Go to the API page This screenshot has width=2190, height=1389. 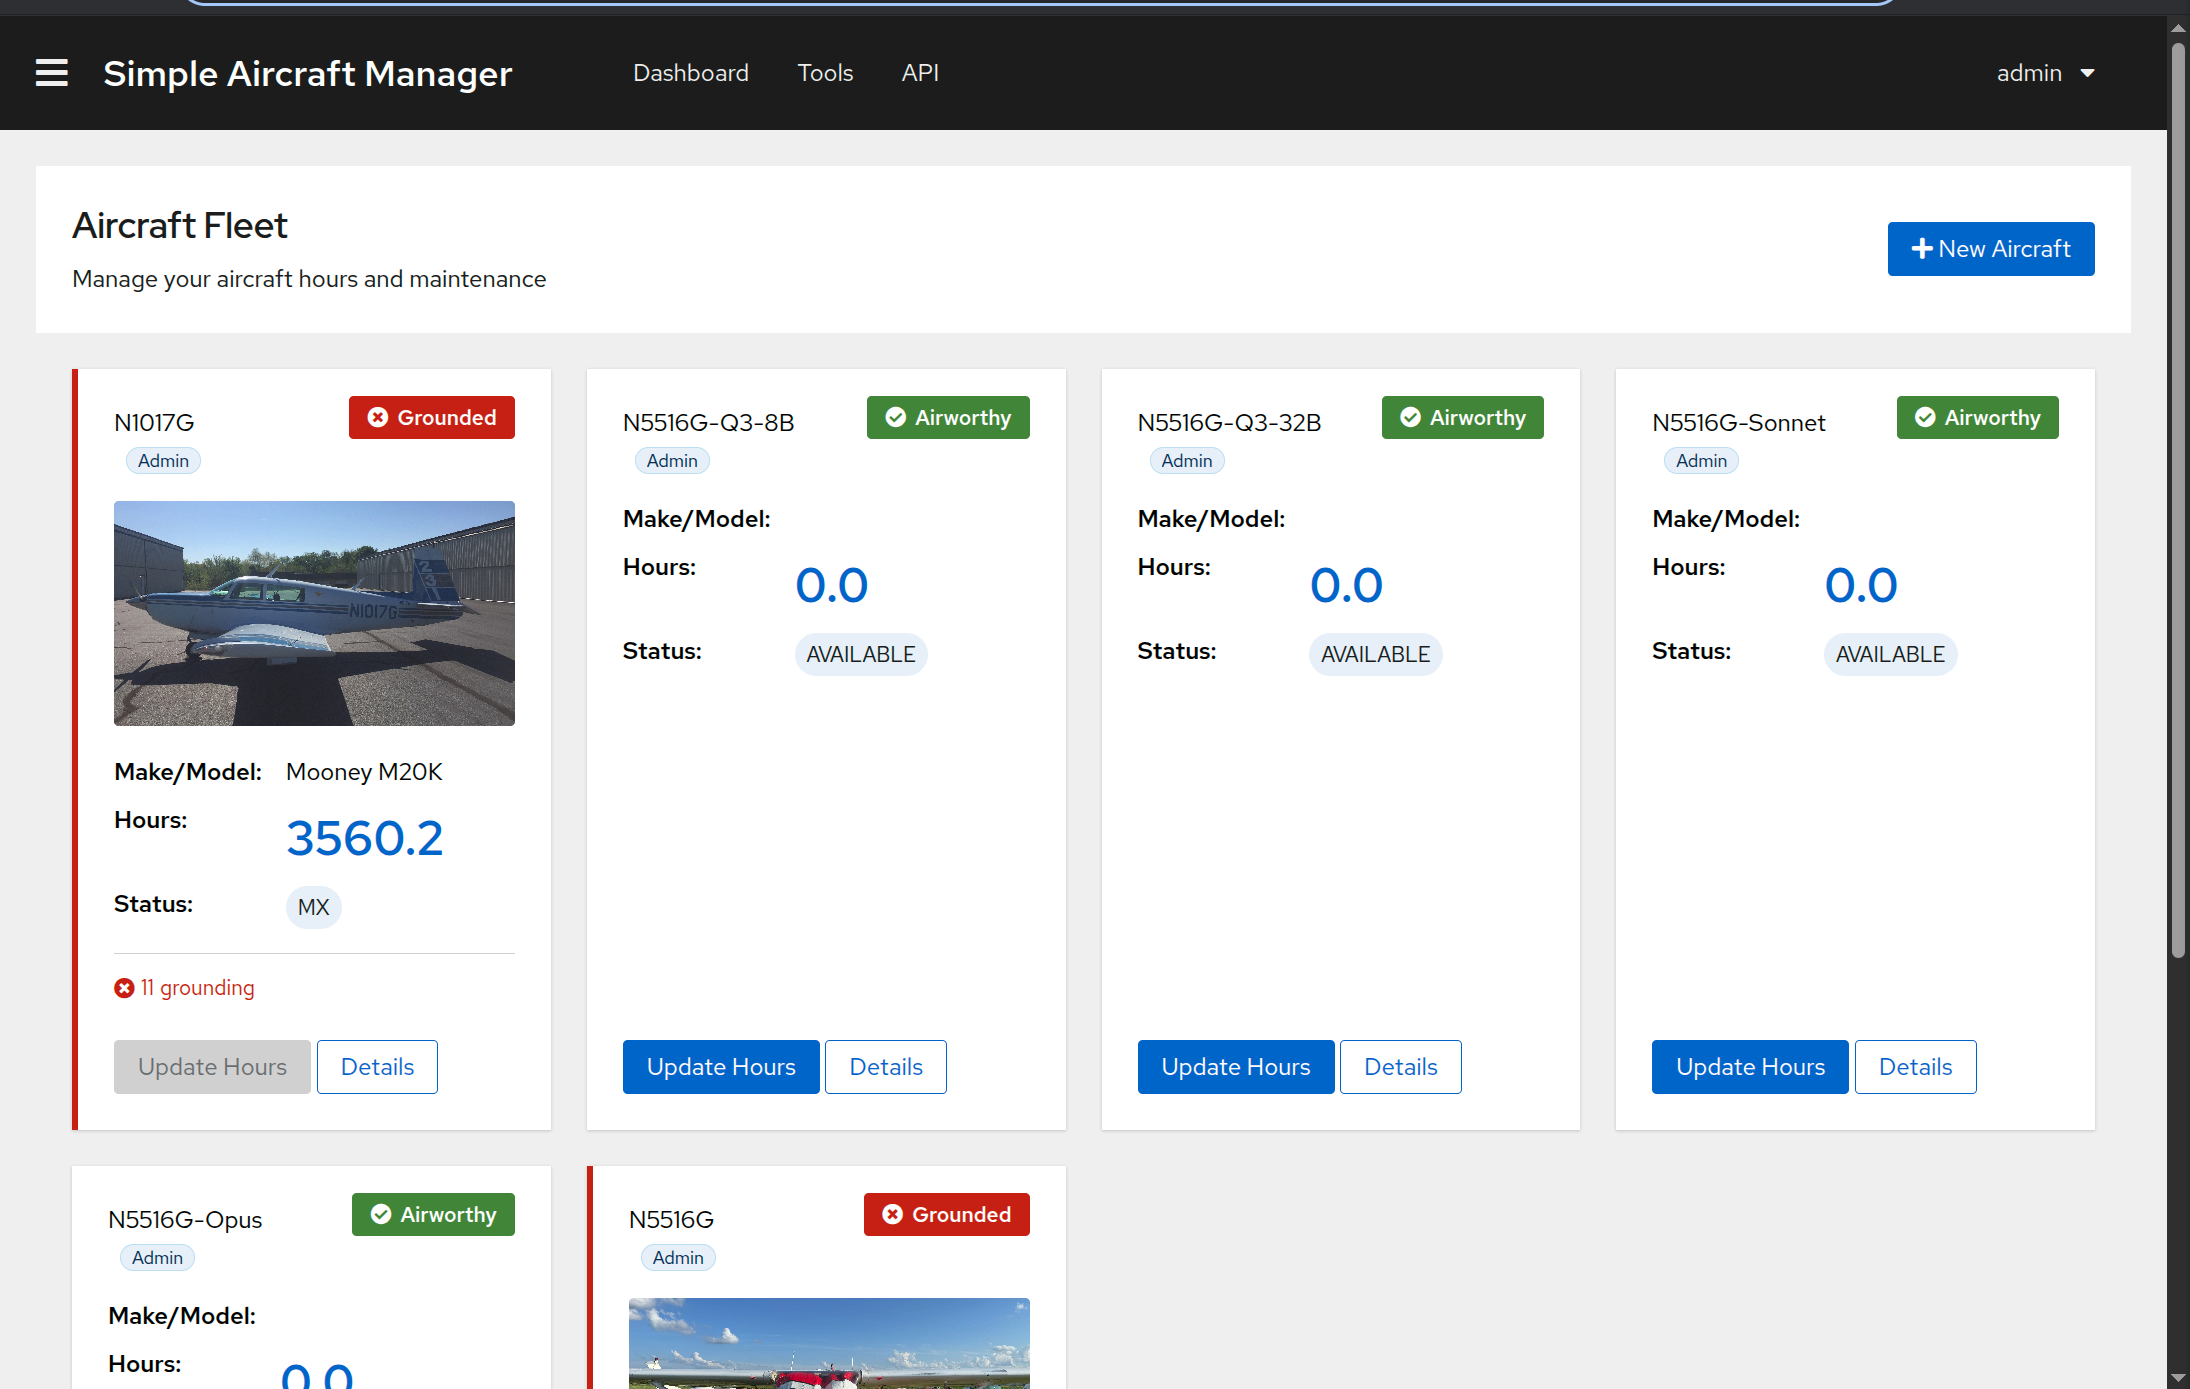919,73
